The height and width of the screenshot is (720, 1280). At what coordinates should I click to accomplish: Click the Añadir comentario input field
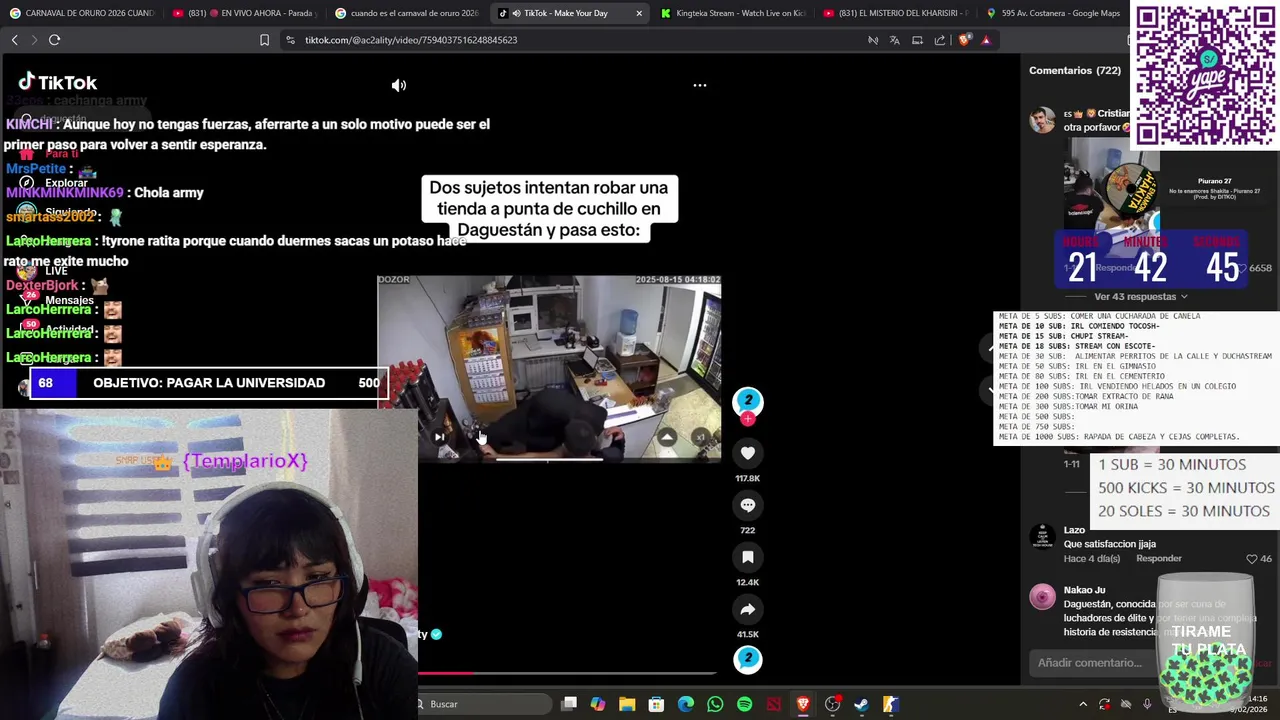1095,663
